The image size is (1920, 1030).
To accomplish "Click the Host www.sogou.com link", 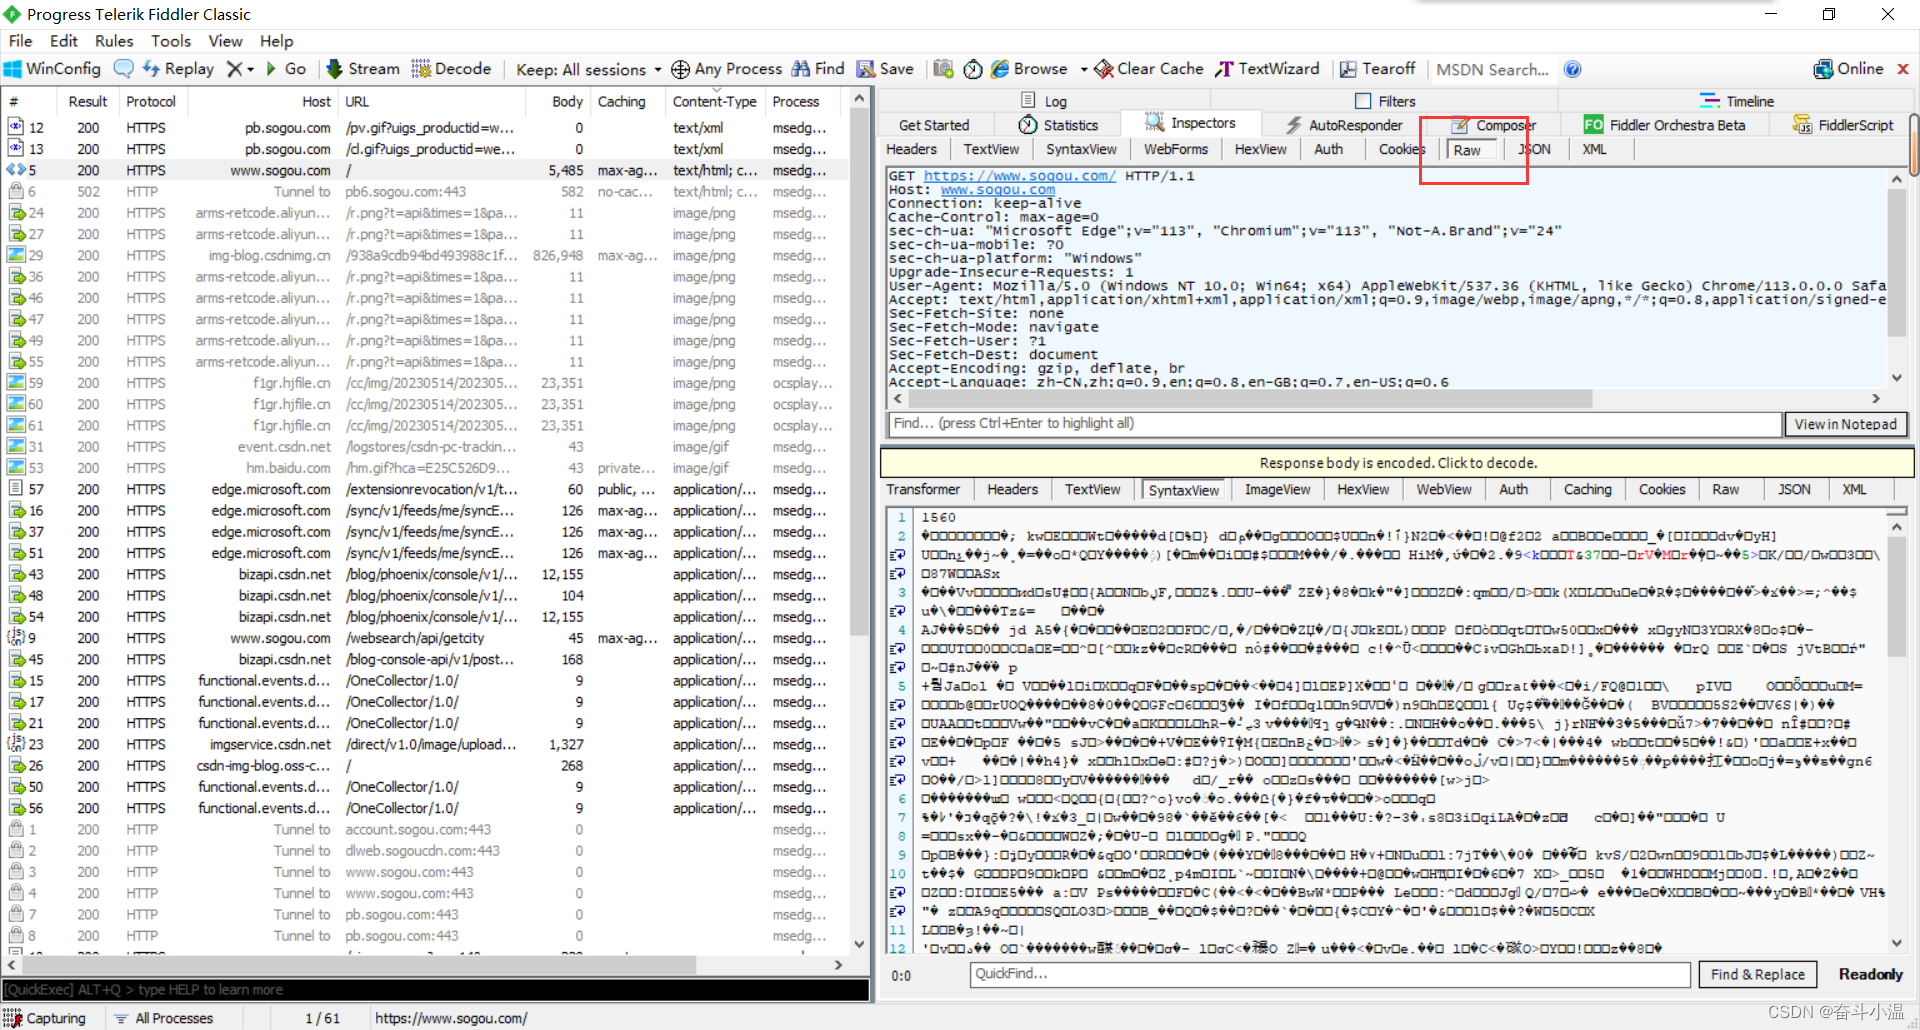I will tap(997, 190).
